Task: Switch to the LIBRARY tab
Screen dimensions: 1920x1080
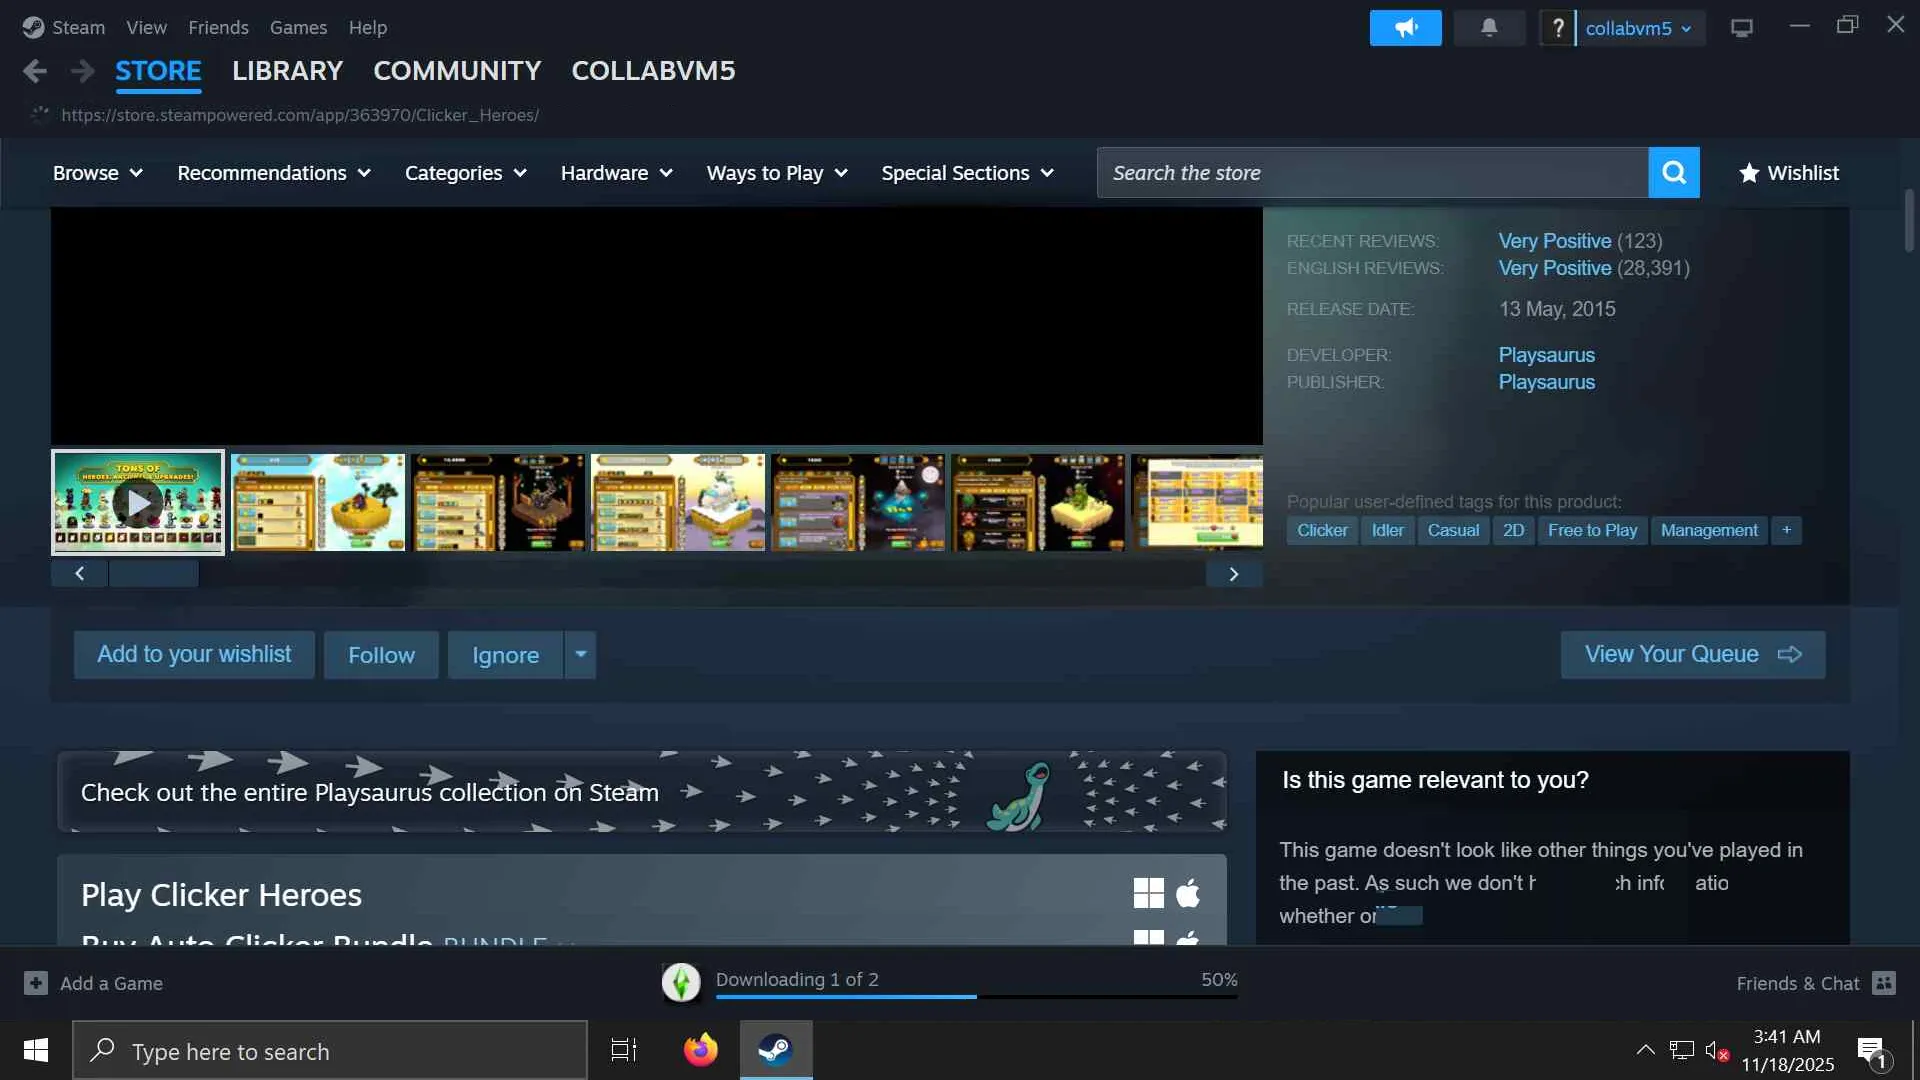Action: [287, 71]
